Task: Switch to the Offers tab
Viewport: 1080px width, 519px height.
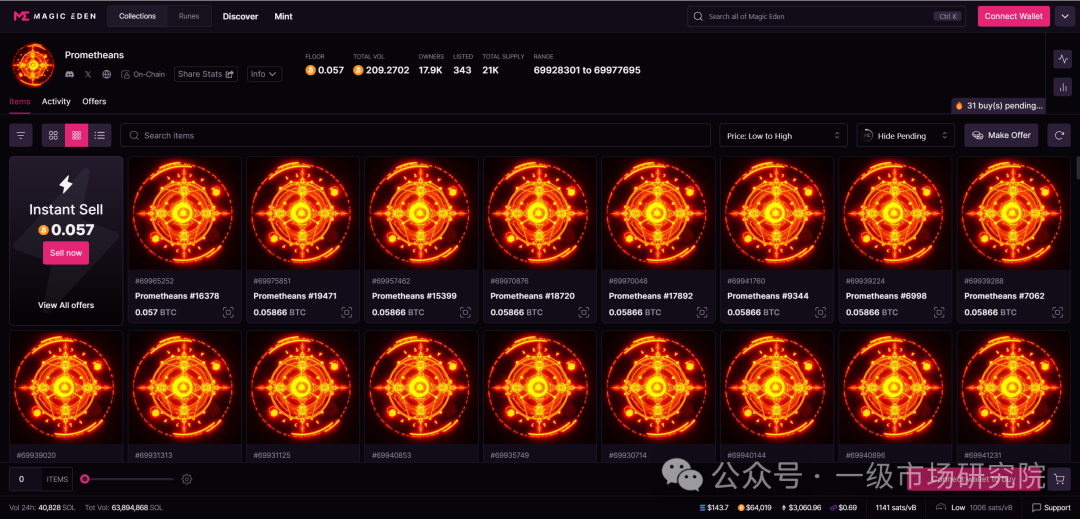Action: pos(94,101)
